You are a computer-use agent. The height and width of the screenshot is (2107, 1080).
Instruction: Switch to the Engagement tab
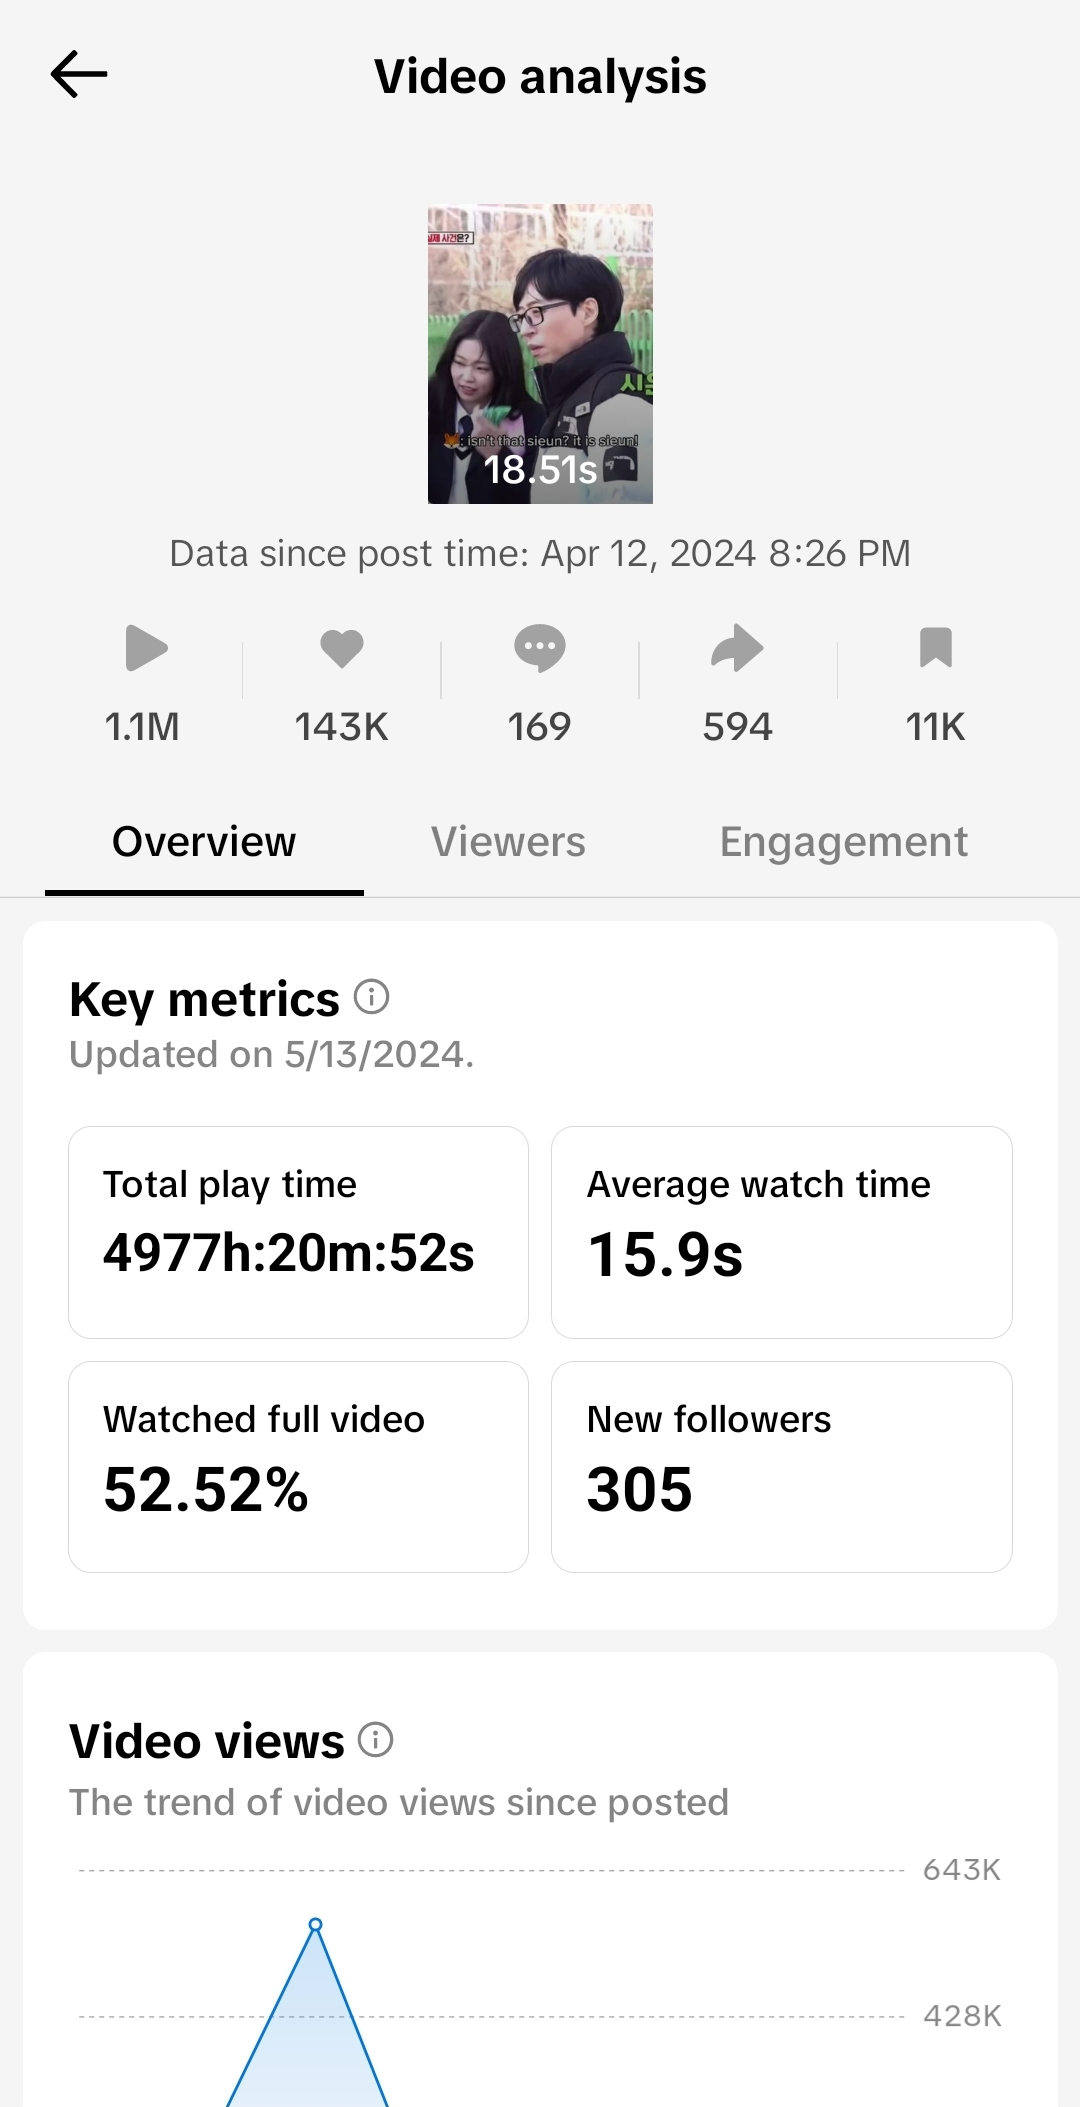[x=843, y=842]
